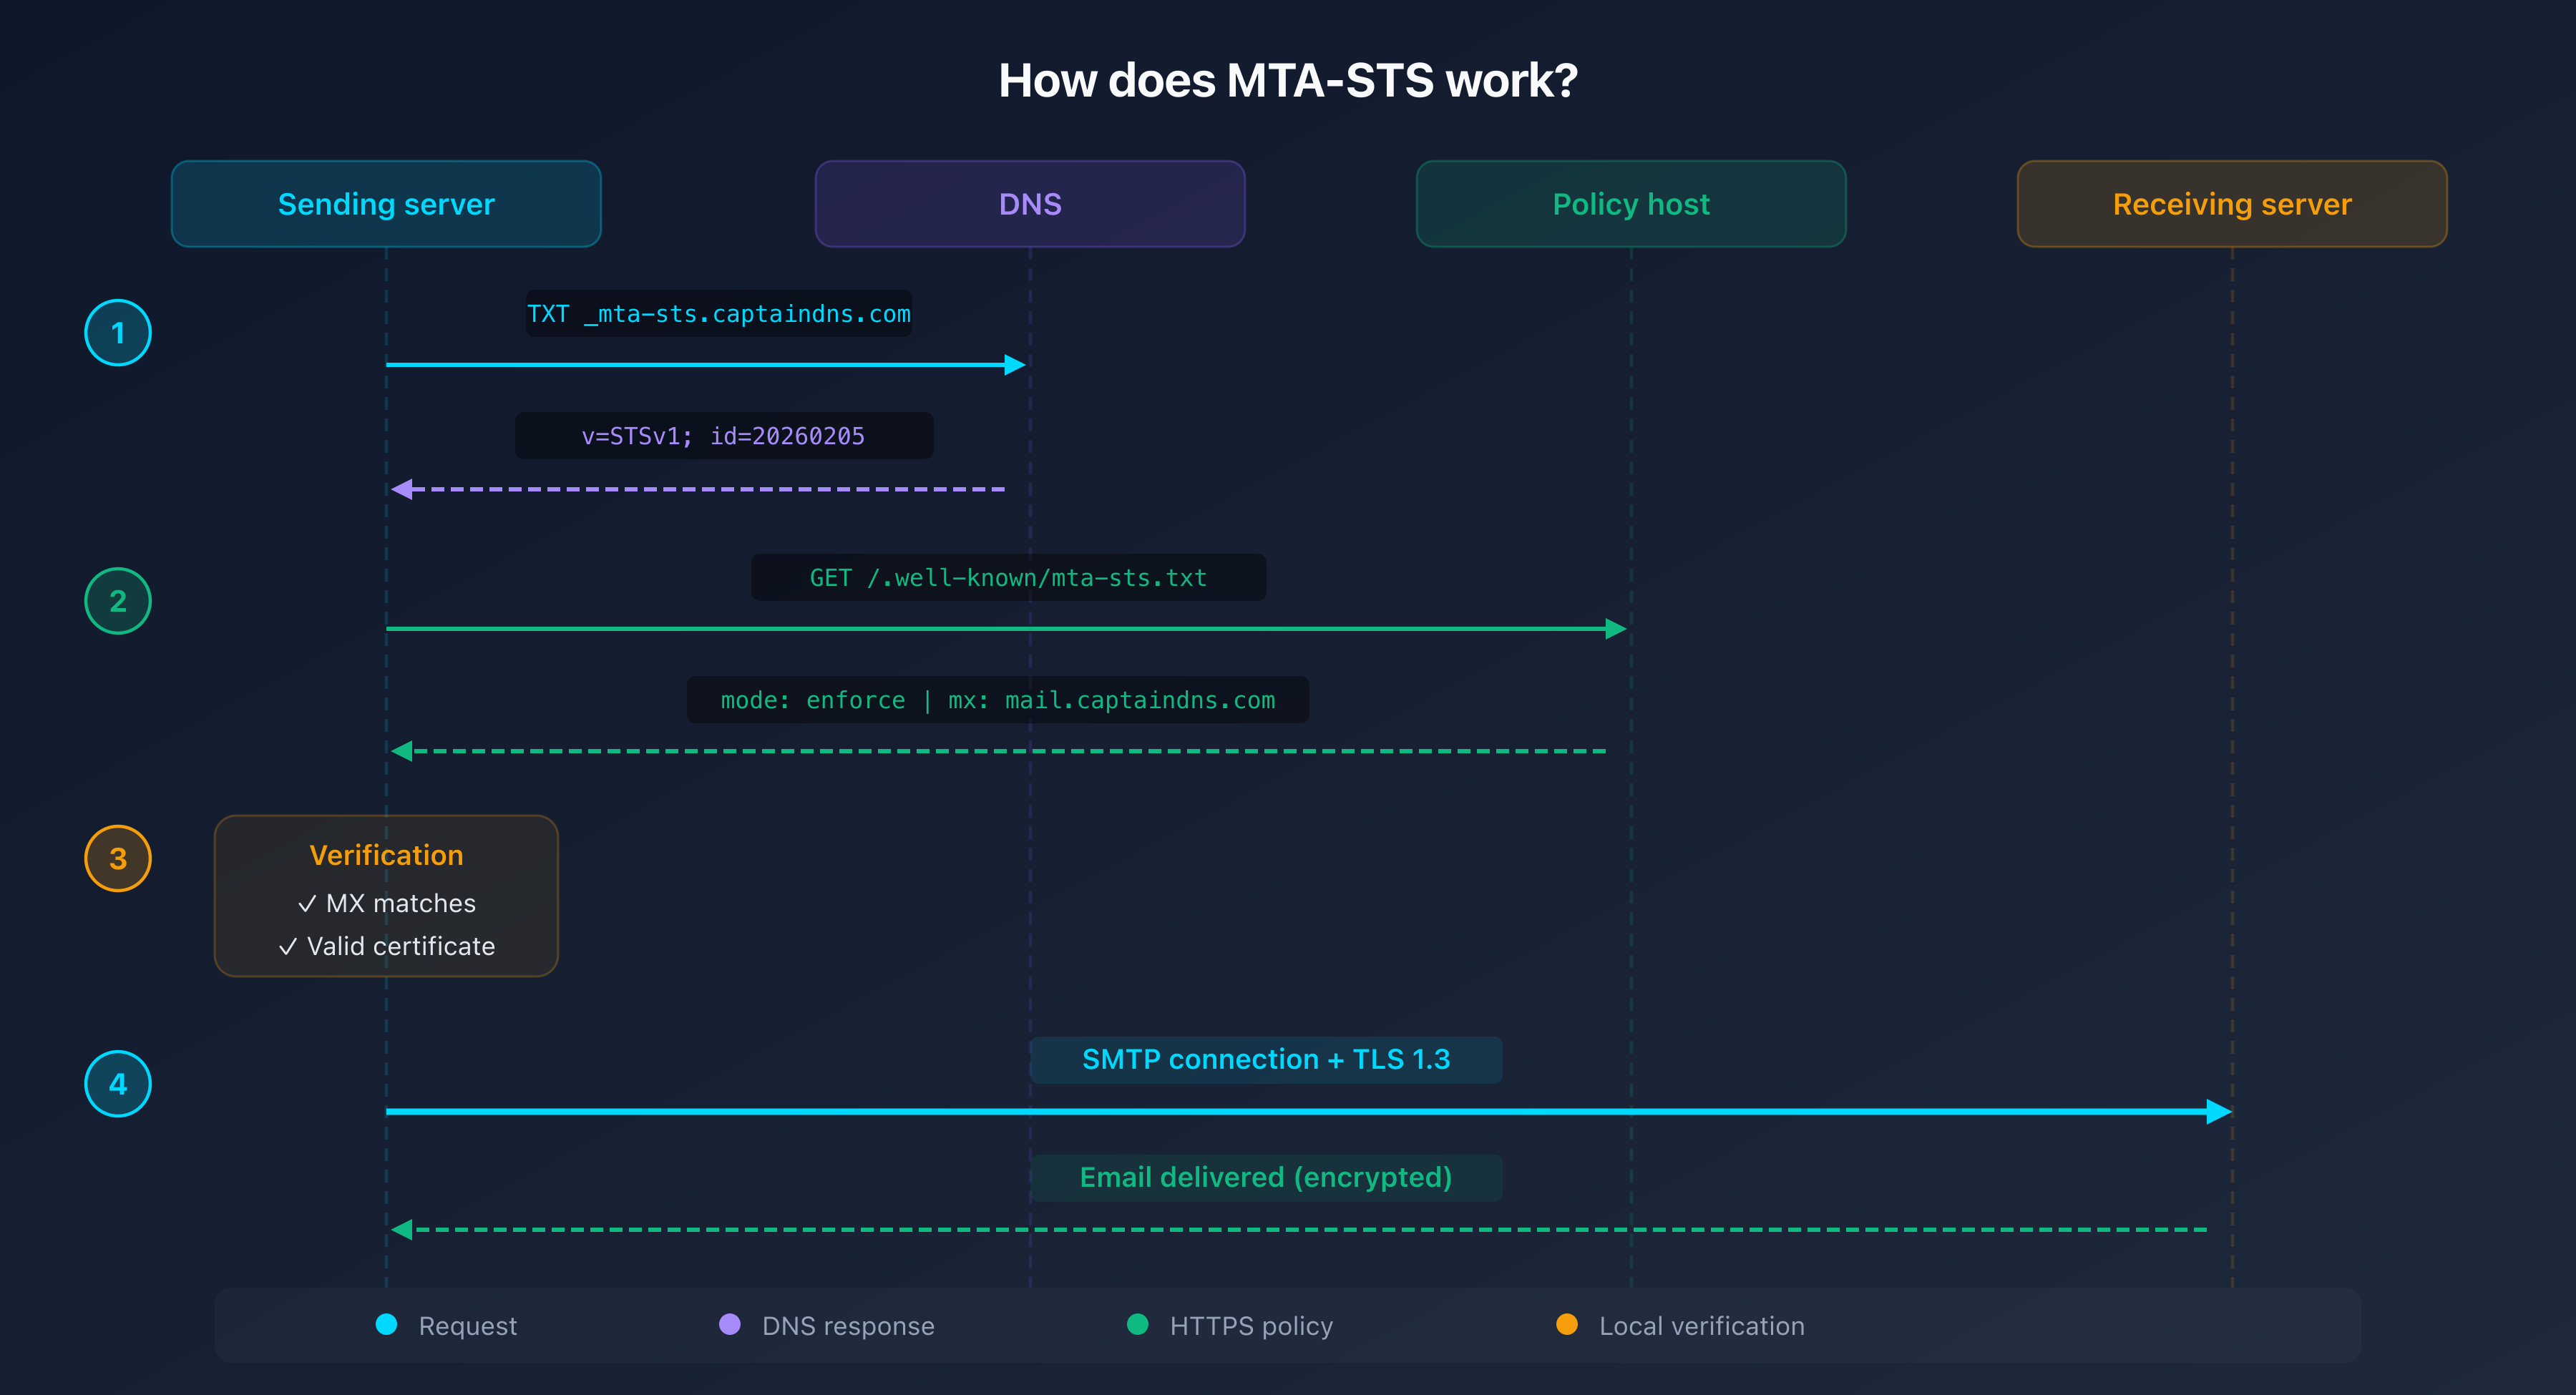Open the Sending server panel

coord(386,203)
